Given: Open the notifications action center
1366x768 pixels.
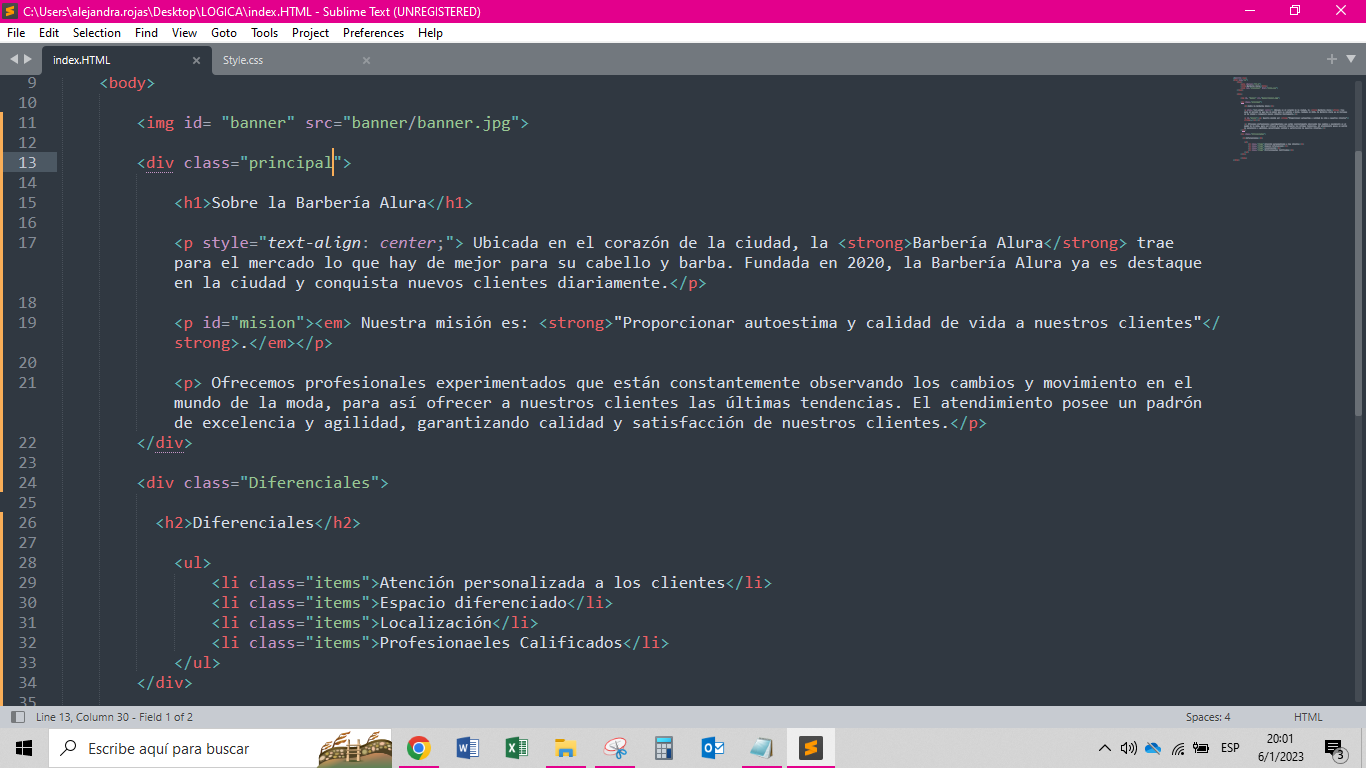Looking at the screenshot, I should (1336, 748).
